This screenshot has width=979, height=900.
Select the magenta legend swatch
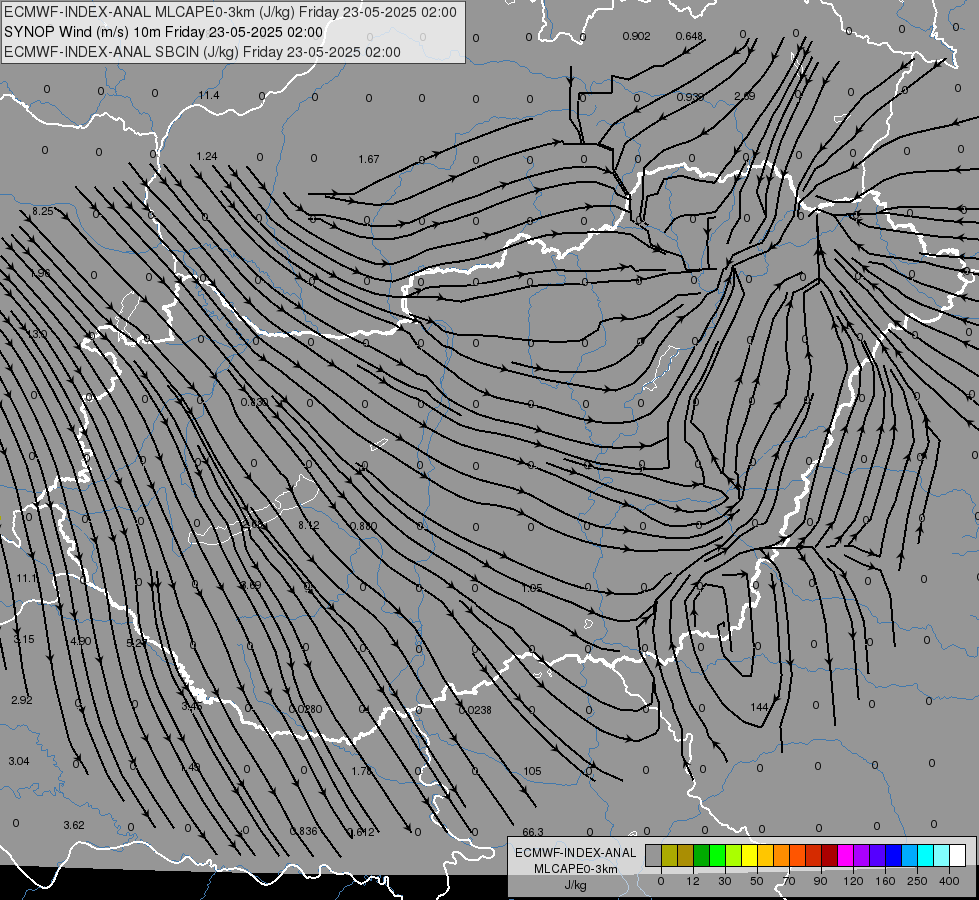point(845,855)
